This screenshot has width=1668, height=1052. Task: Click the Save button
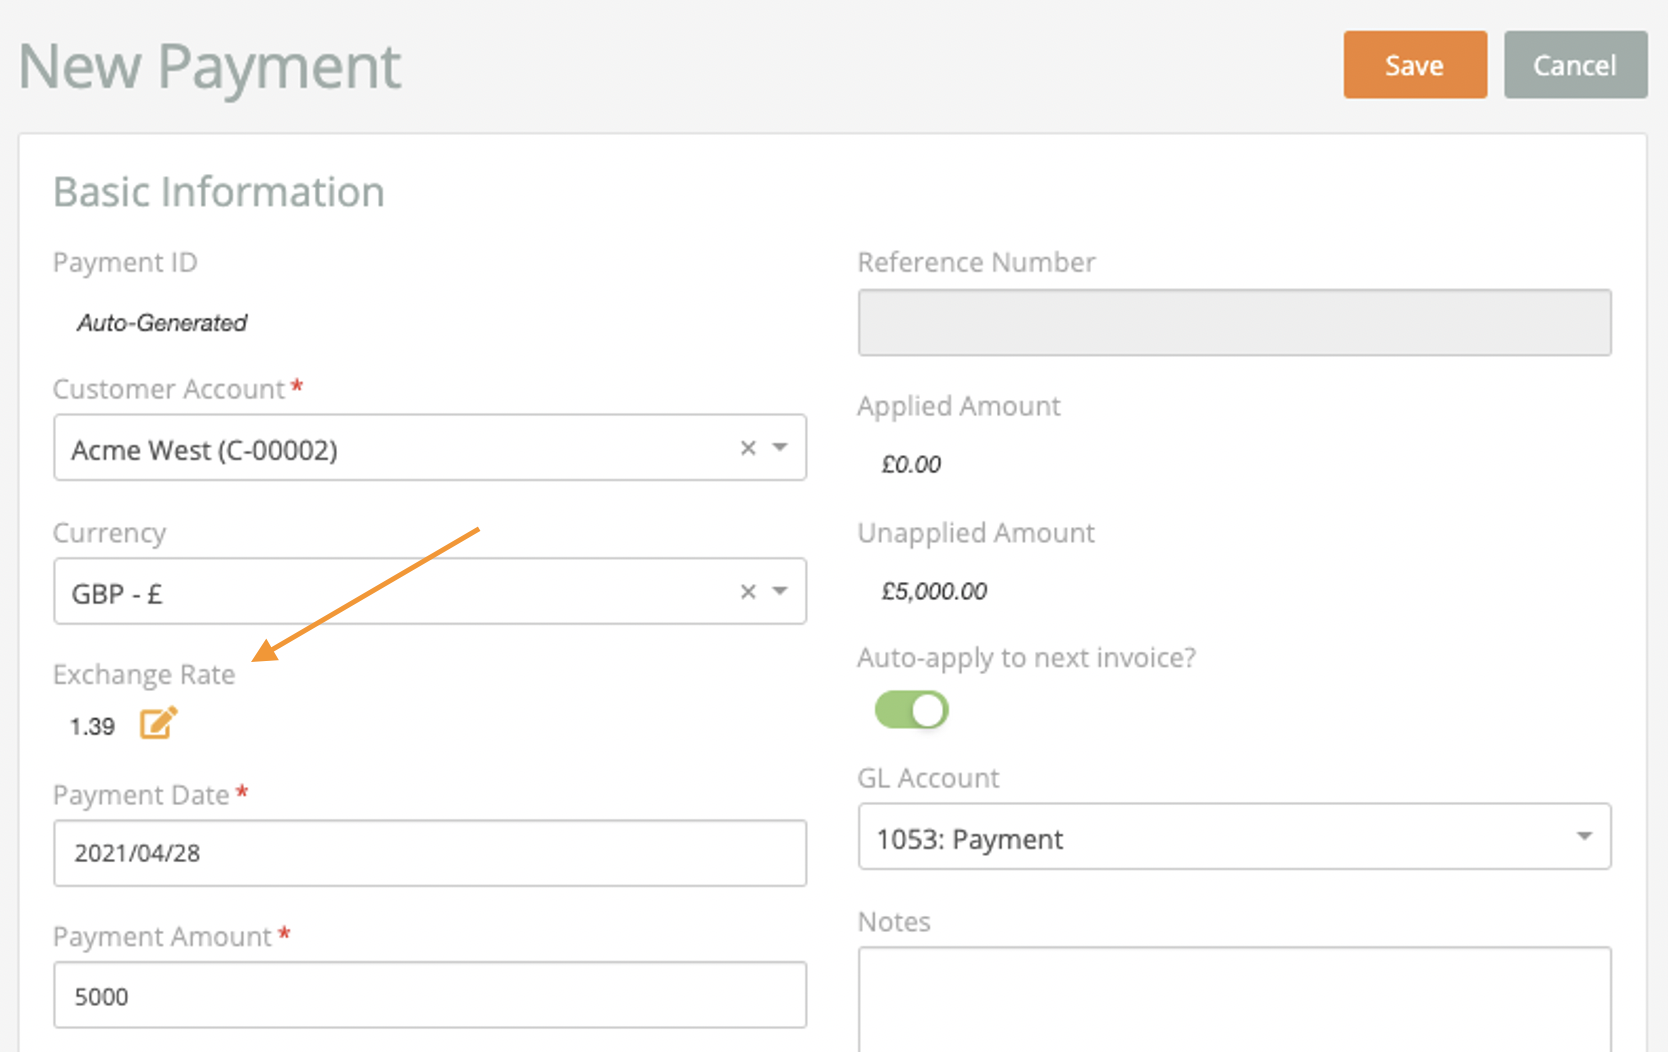pos(1415,65)
